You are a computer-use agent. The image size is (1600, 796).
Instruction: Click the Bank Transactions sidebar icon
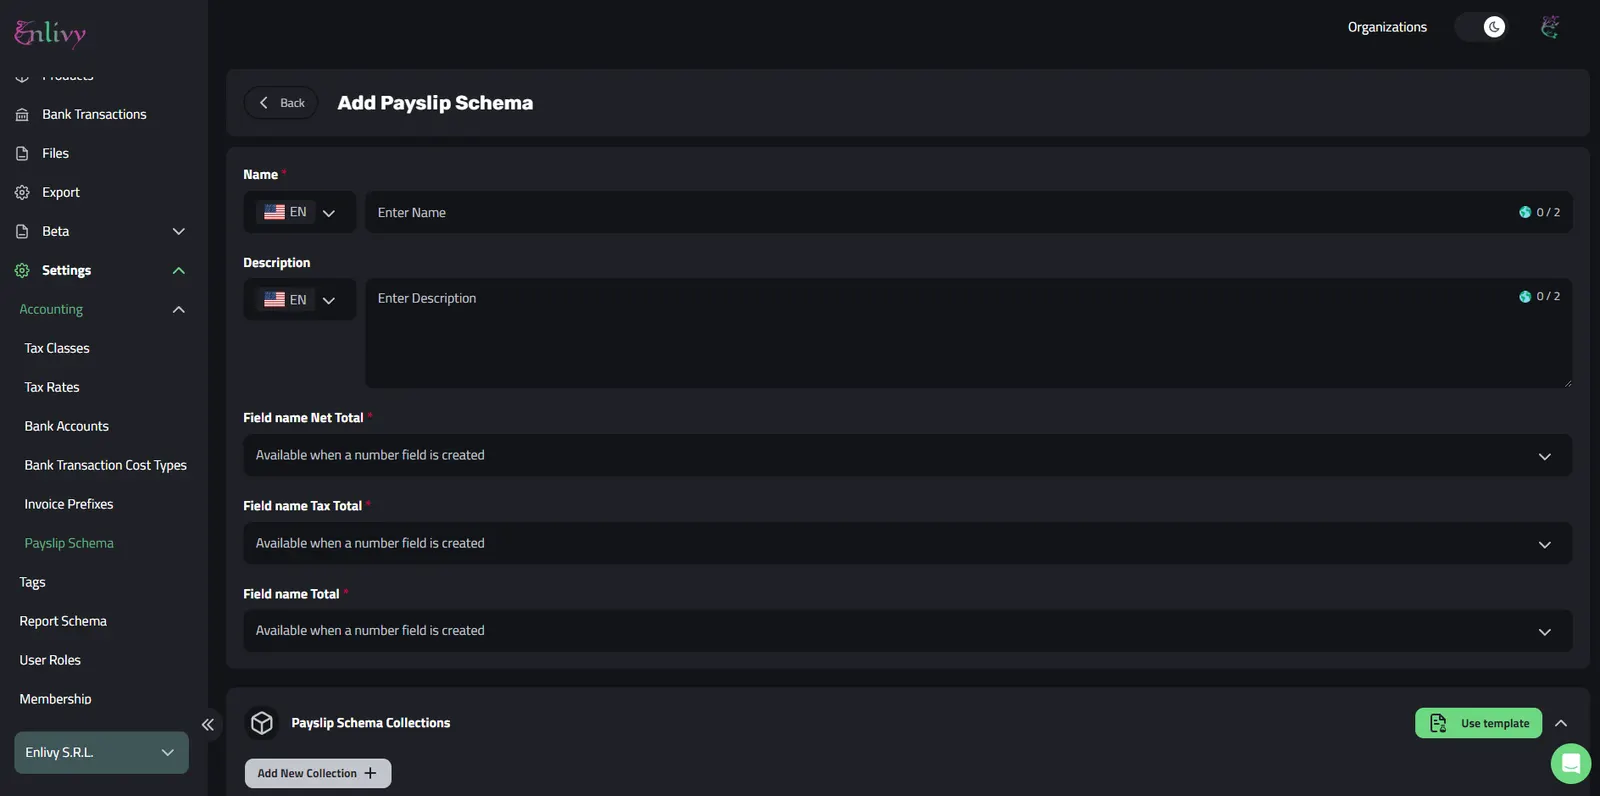22,115
